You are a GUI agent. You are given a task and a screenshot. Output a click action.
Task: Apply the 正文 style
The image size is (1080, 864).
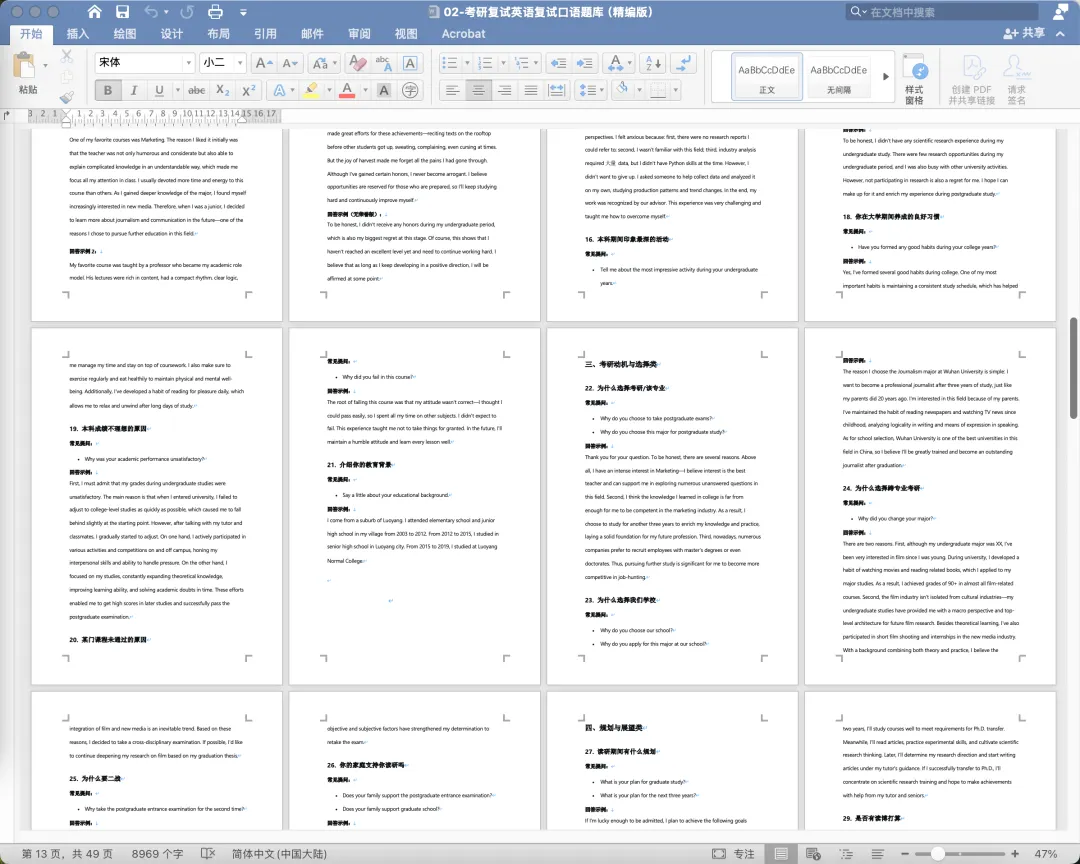767,77
